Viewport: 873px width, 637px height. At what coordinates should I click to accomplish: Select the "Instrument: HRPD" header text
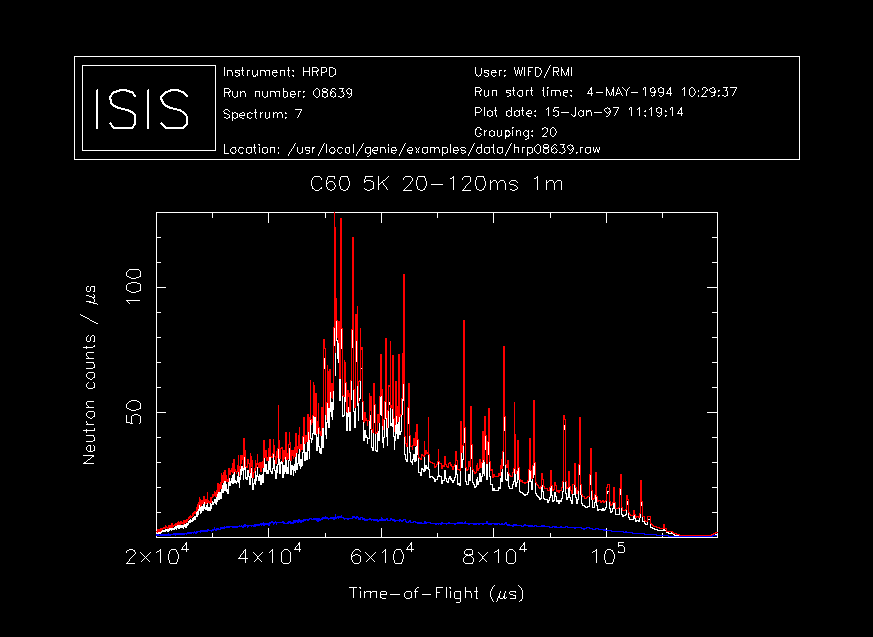click(279, 72)
